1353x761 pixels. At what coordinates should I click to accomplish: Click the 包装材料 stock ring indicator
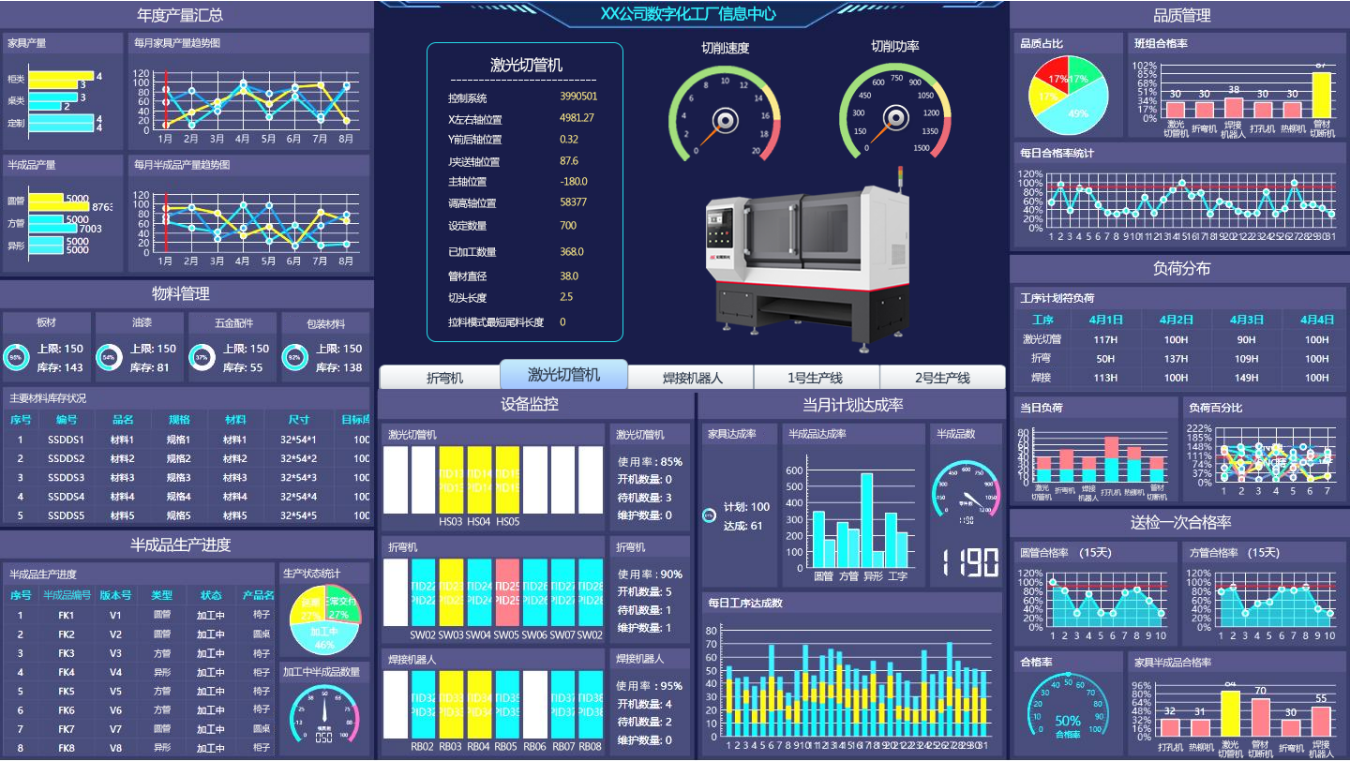click(x=295, y=357)
